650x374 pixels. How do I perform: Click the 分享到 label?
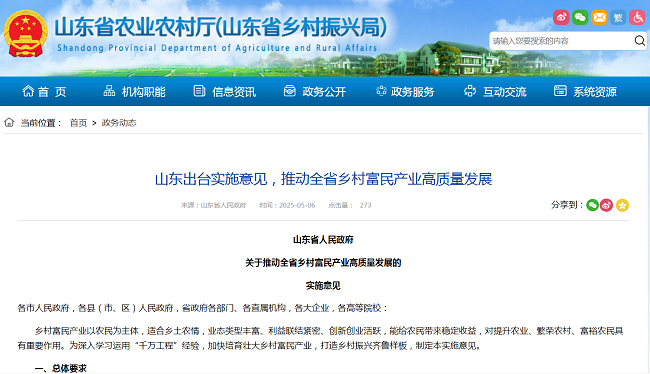(x=567, y=205)
